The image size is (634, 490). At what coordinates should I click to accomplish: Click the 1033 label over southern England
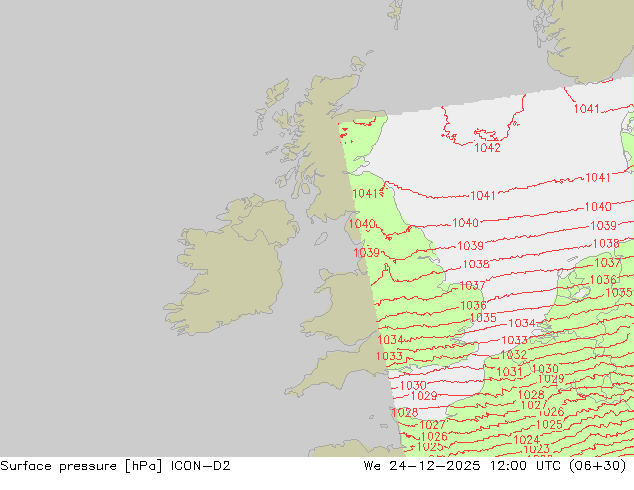[x=389, y=356]
